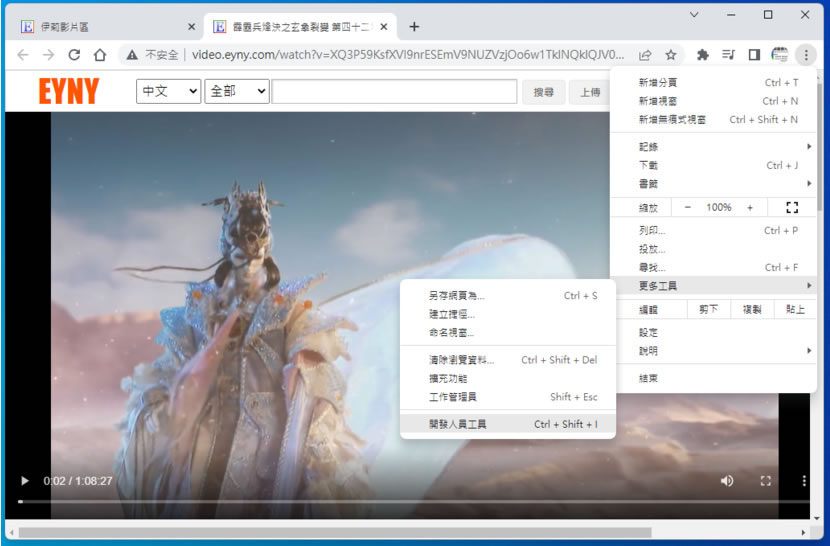The height and width of the screenshot is (546, 830).
Task: Select 投放 cast menu item
Action: pyautogui.click(x=712, y=249)
